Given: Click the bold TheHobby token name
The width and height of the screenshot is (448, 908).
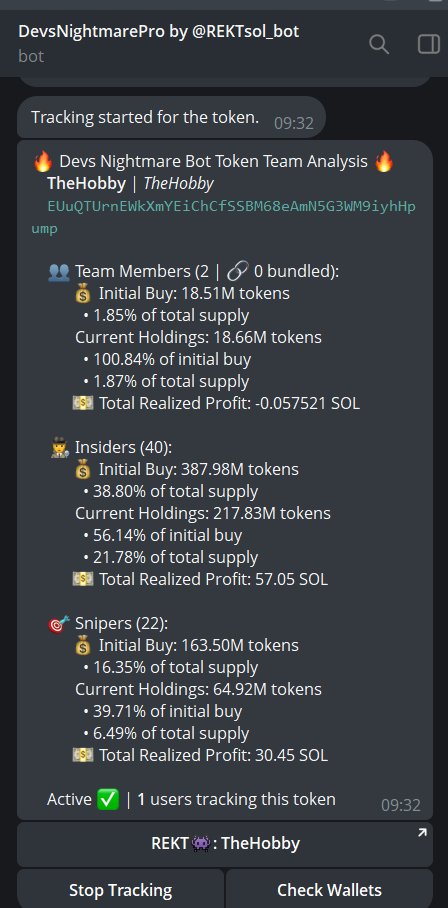Looking at the screenshot, I should (86, 184).
